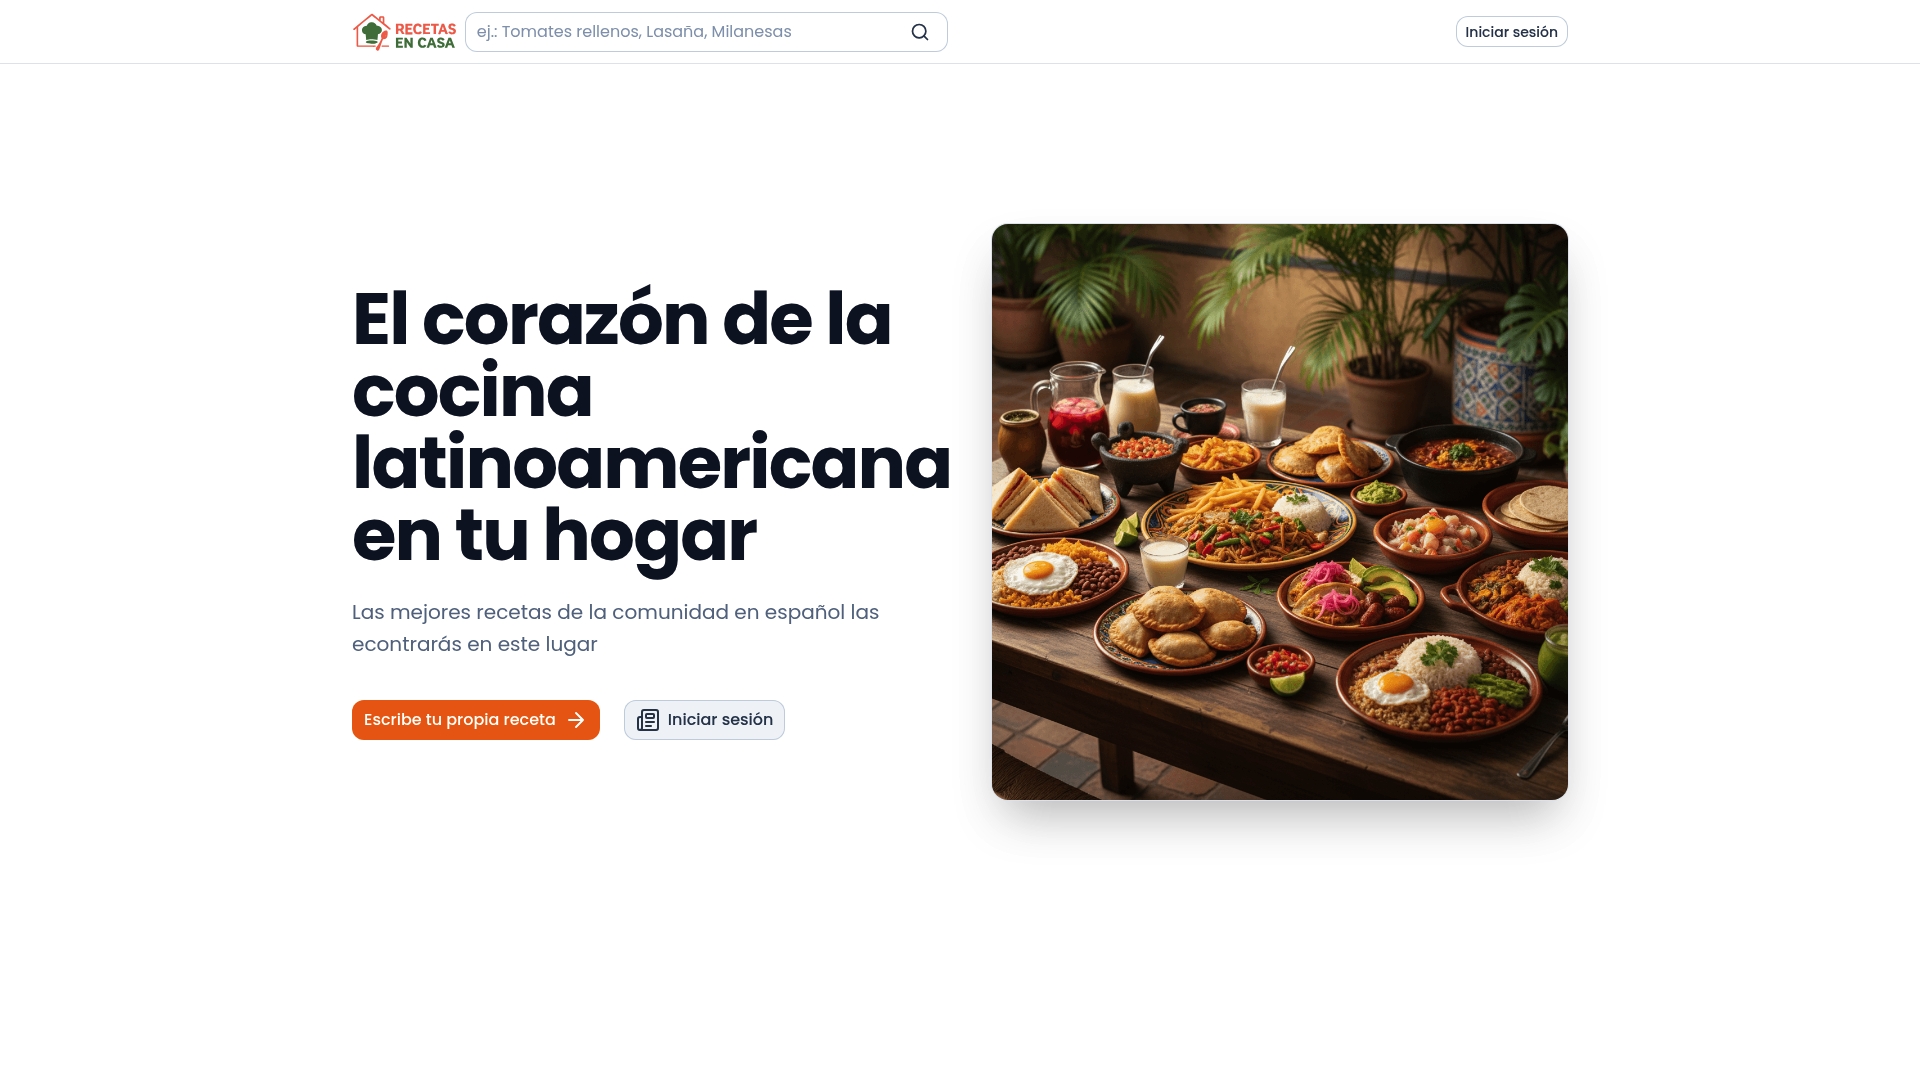
Task: Click the empanadas plate in the photo
Action: point(1180,625)
